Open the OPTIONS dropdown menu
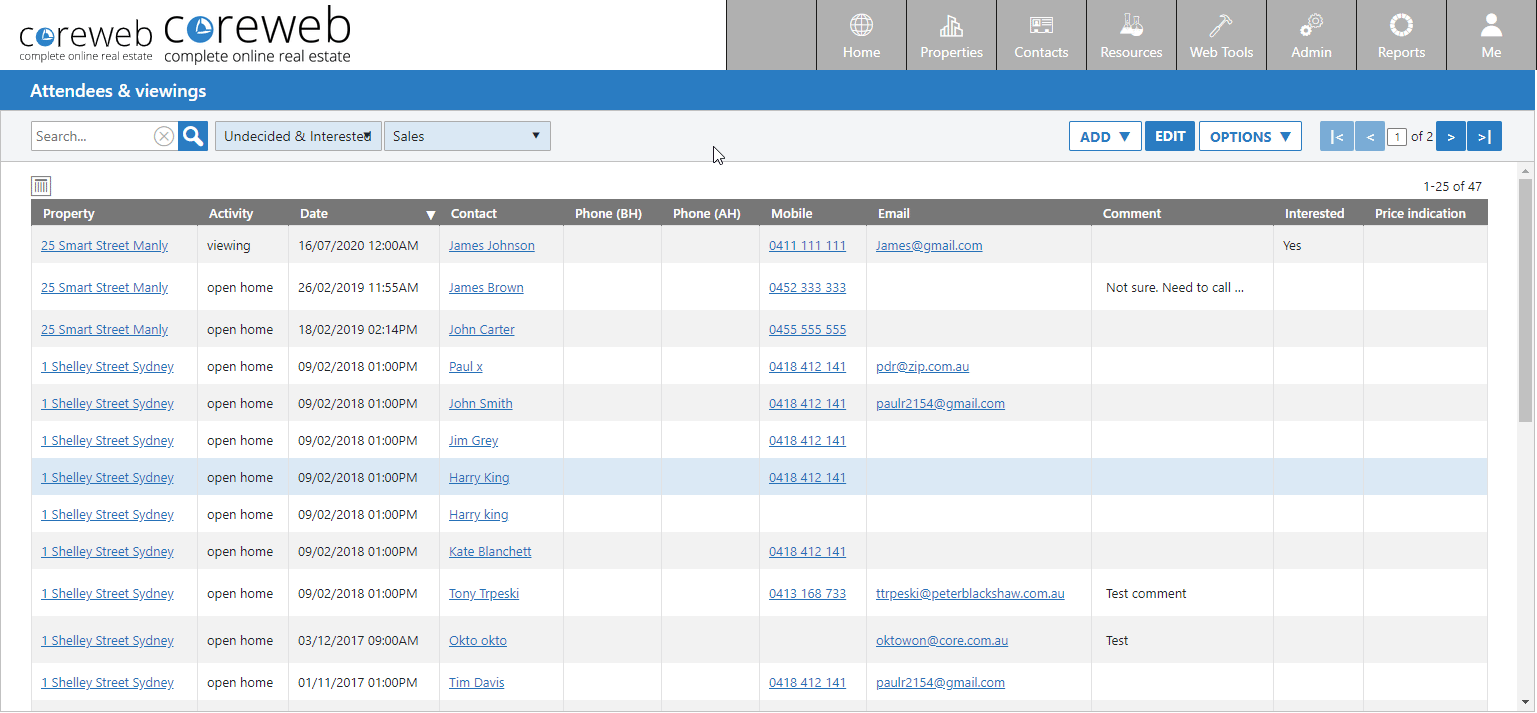This screenshot has width=1537, height=713. tap(1250, 137)
